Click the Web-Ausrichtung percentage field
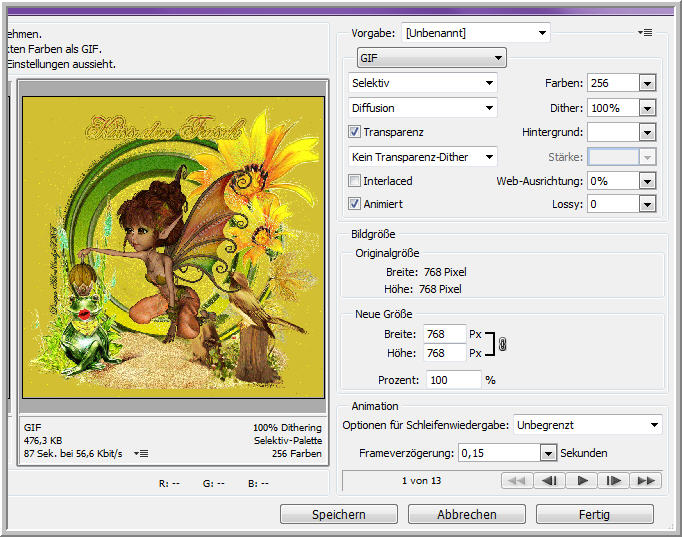The image size is (682, 537). [613, 181]
